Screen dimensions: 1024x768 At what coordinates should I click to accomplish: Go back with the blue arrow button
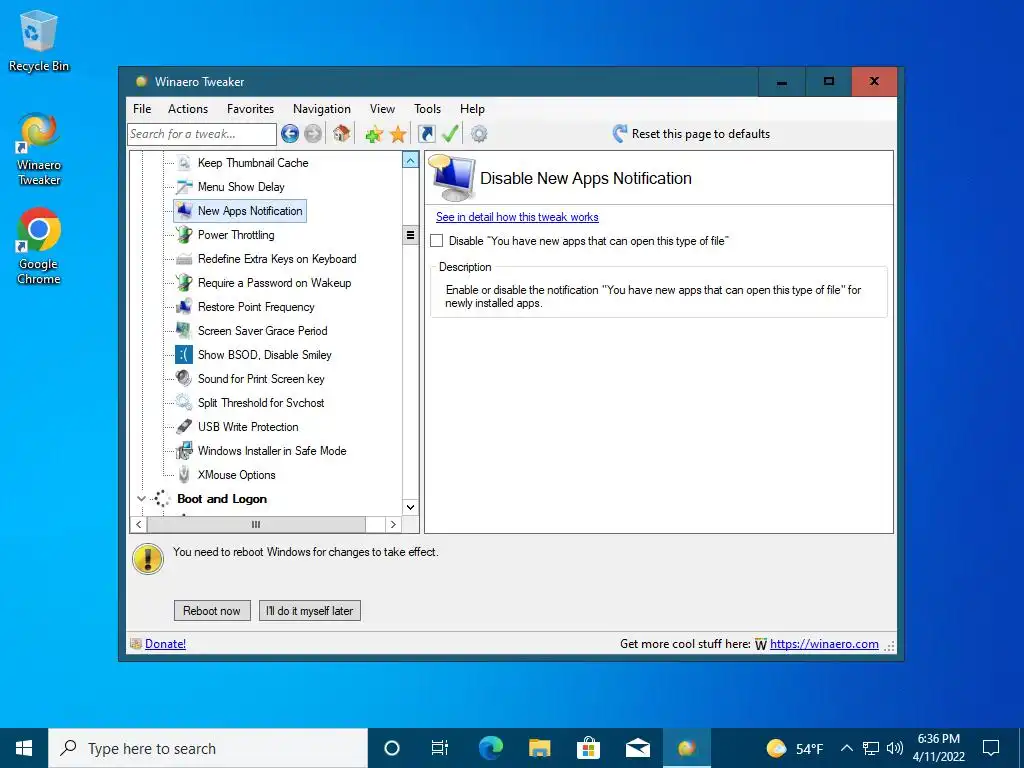290,134
